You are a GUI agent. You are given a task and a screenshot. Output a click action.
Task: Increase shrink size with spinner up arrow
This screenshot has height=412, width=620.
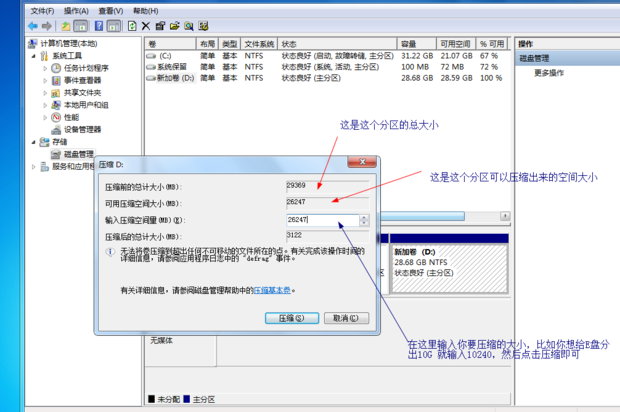tap(365, 216)
